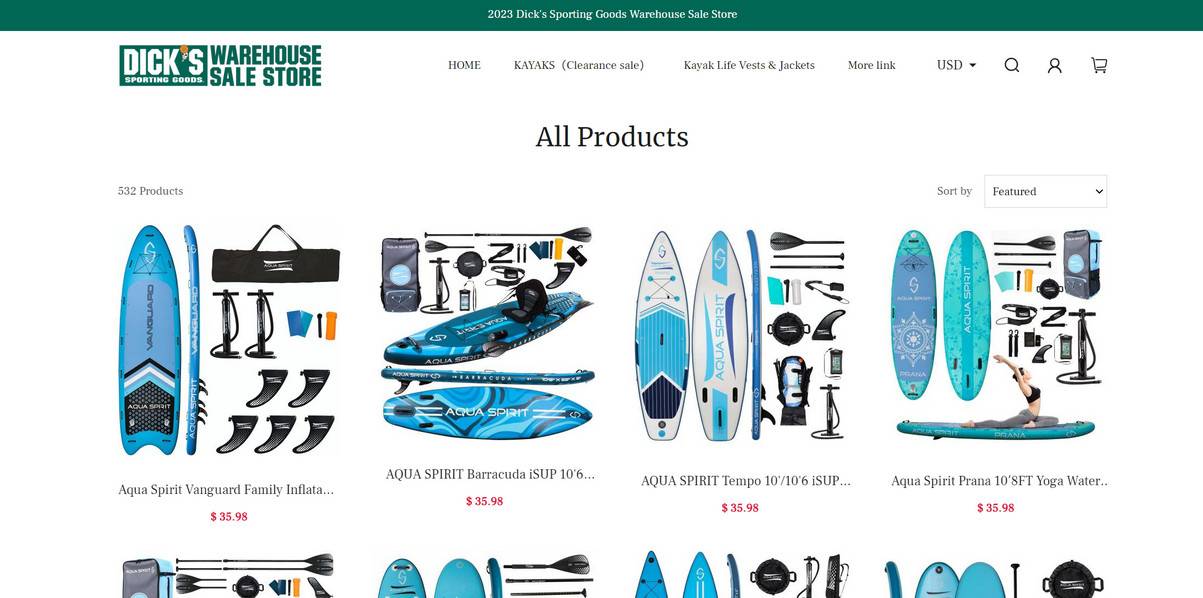
Task: Open Kayak Life Vests & Jackets menu
Action: (x=749, y=65)
